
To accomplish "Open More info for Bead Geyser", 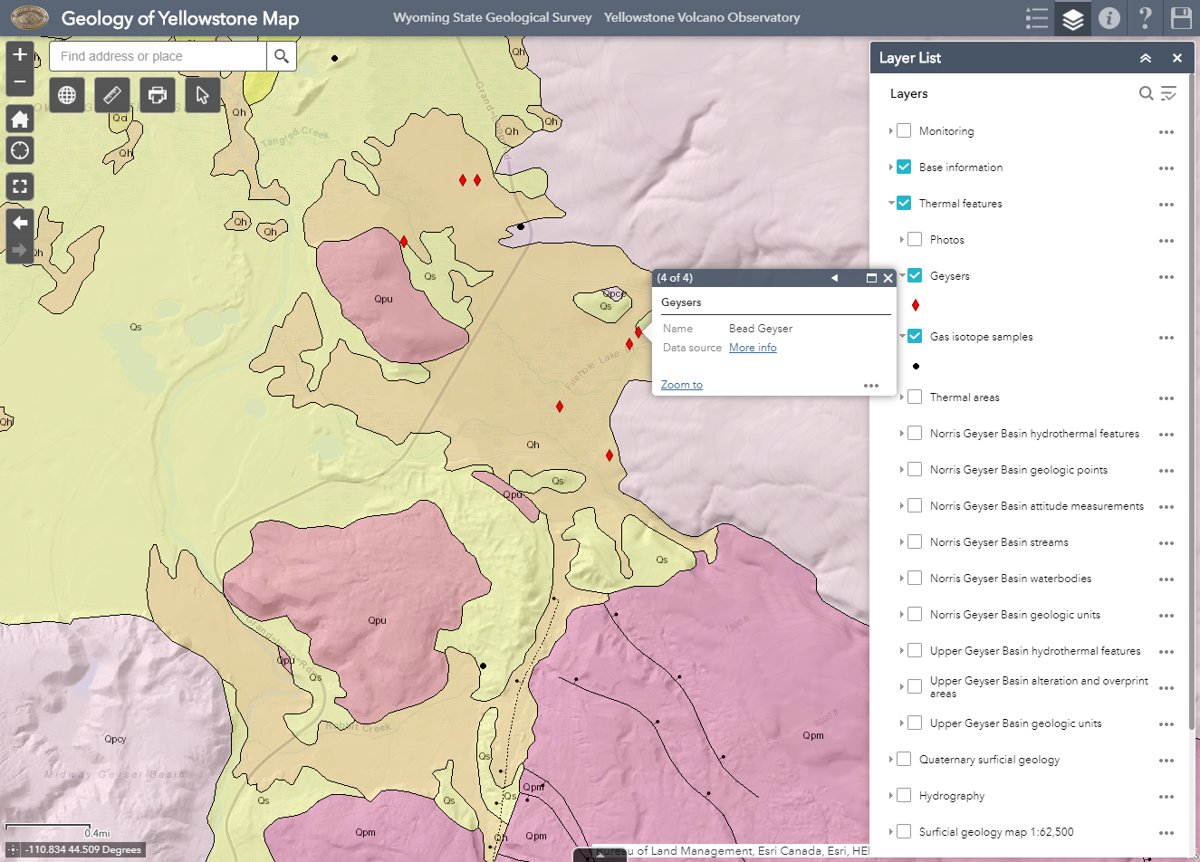I will tap(752, 347).
